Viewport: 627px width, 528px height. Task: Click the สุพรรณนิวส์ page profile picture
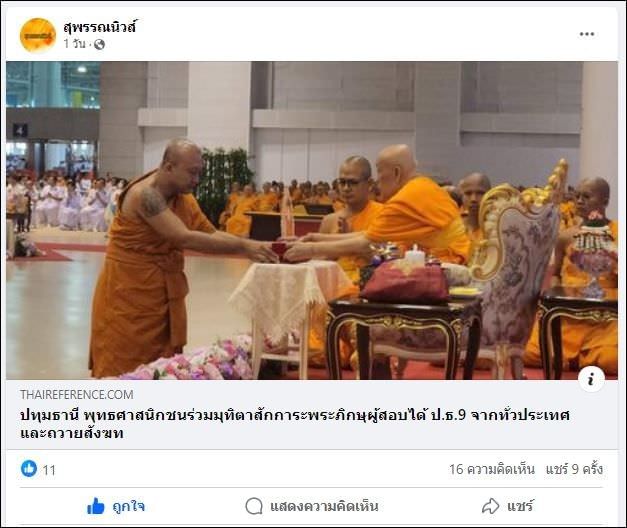(38, 35)
